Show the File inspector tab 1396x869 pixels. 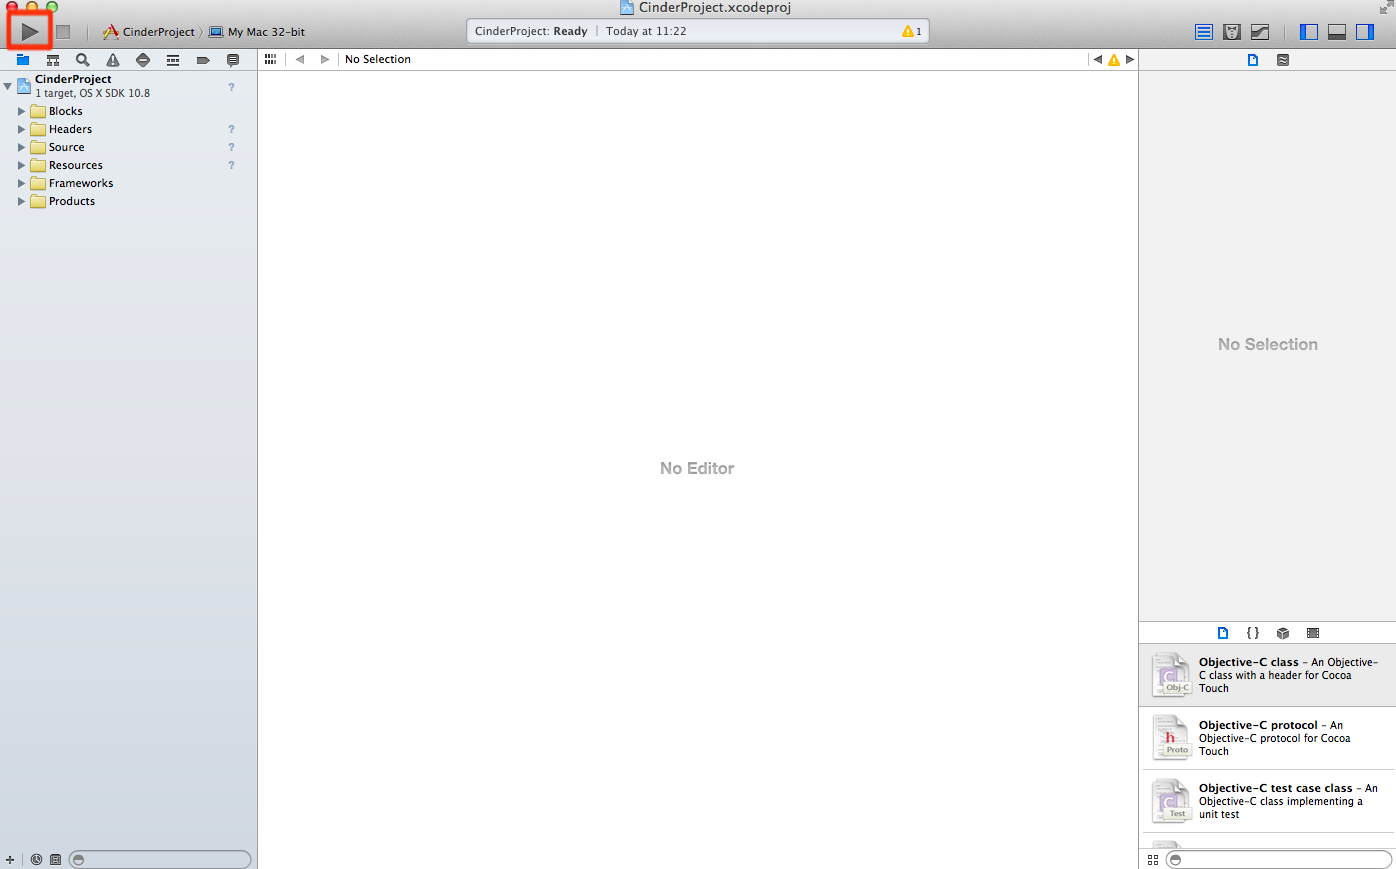point(1253,60)
